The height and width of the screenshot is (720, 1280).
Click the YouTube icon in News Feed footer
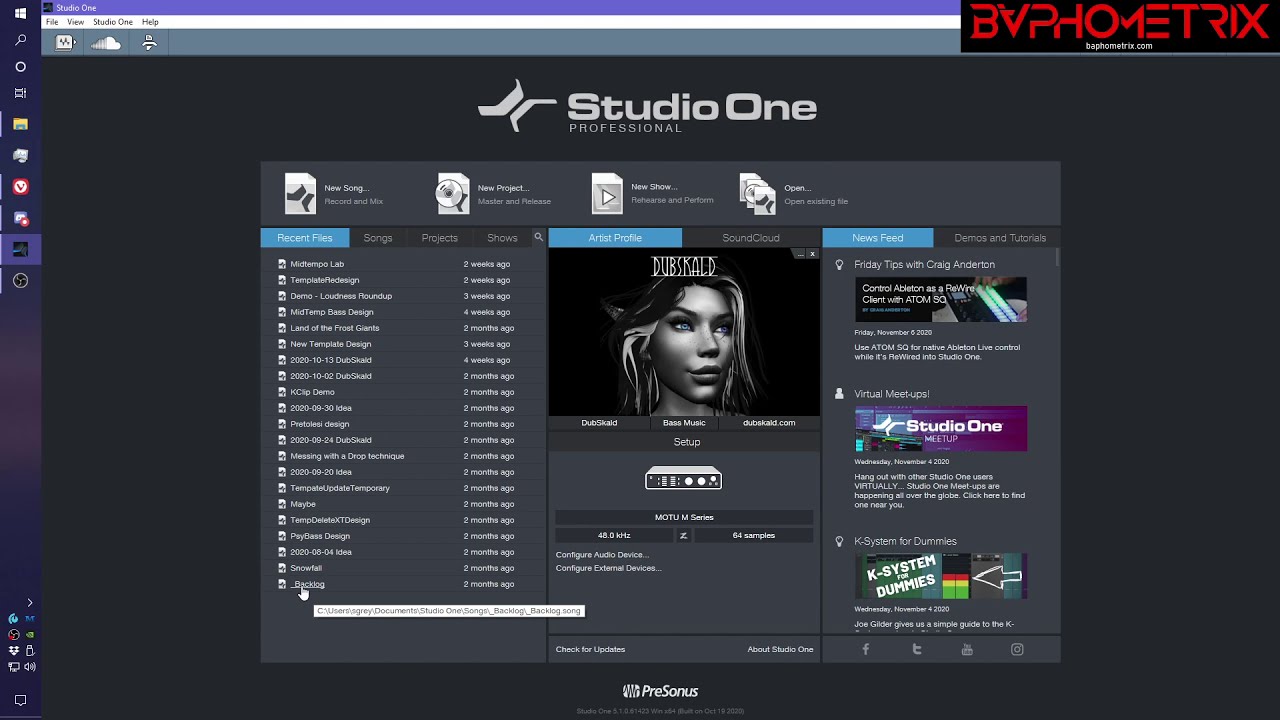click(967, 649)
